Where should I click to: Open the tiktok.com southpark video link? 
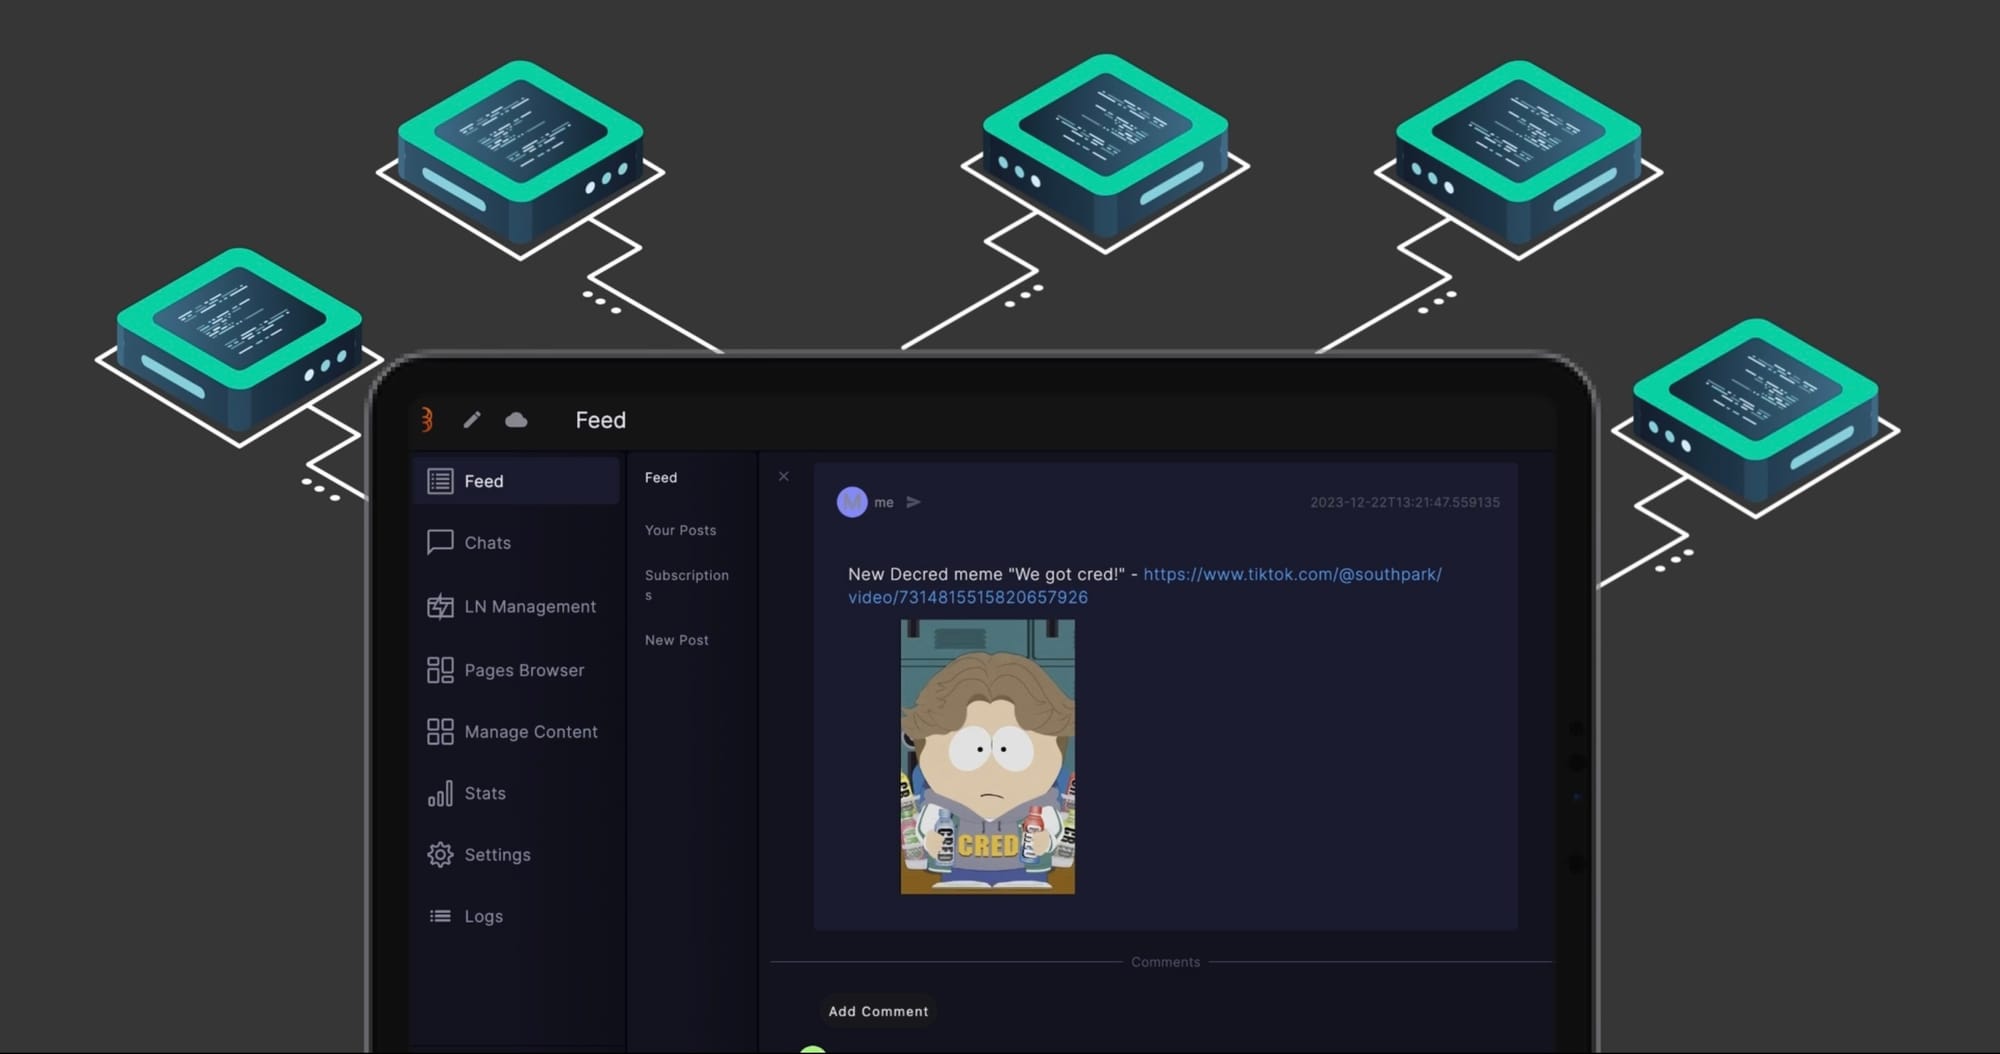point(1145,585)
